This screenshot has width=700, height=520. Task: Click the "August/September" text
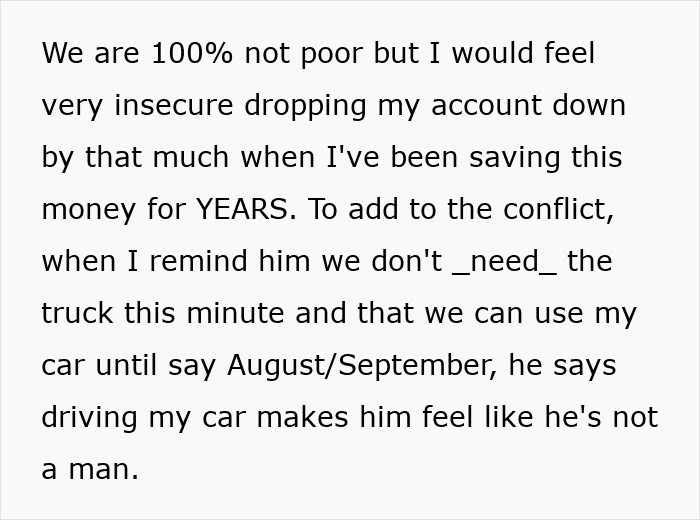coord(362,365)
